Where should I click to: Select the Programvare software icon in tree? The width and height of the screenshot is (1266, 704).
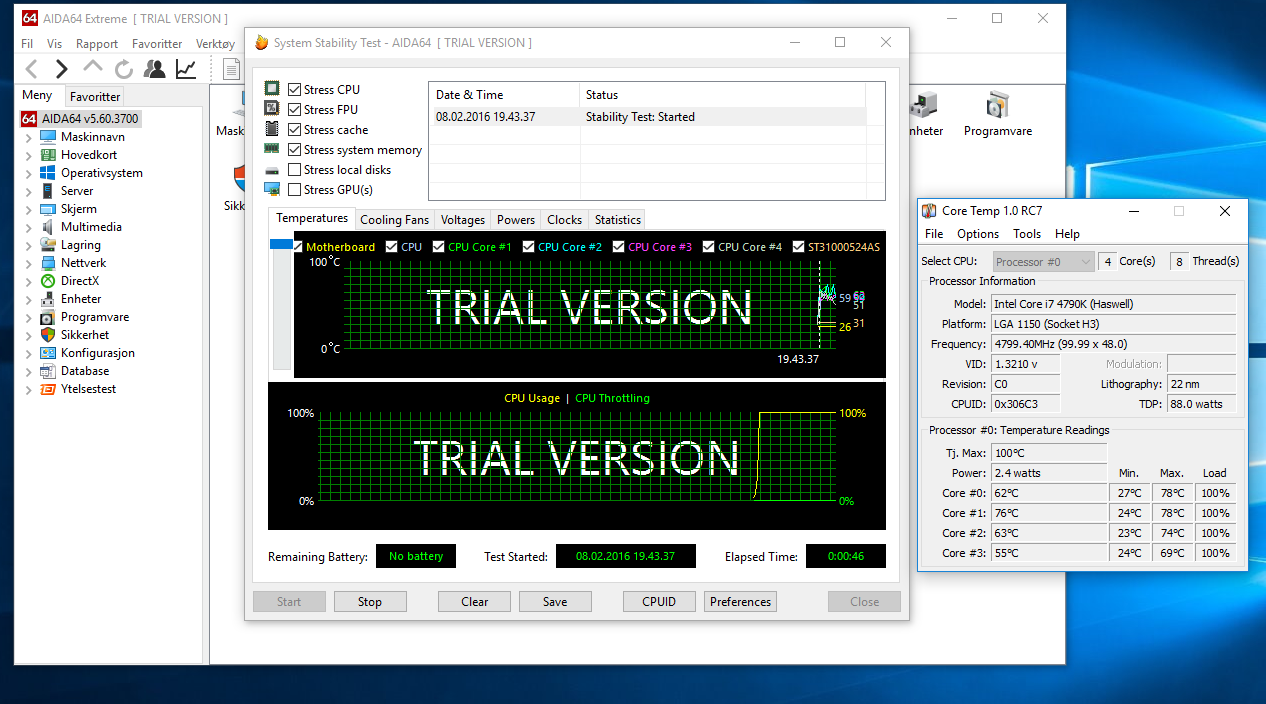point(48,317)
